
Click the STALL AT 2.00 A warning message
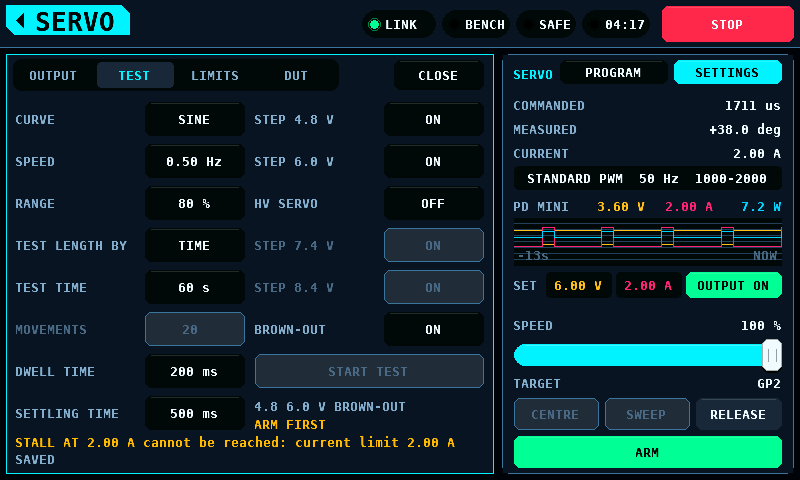coord(235,442)
